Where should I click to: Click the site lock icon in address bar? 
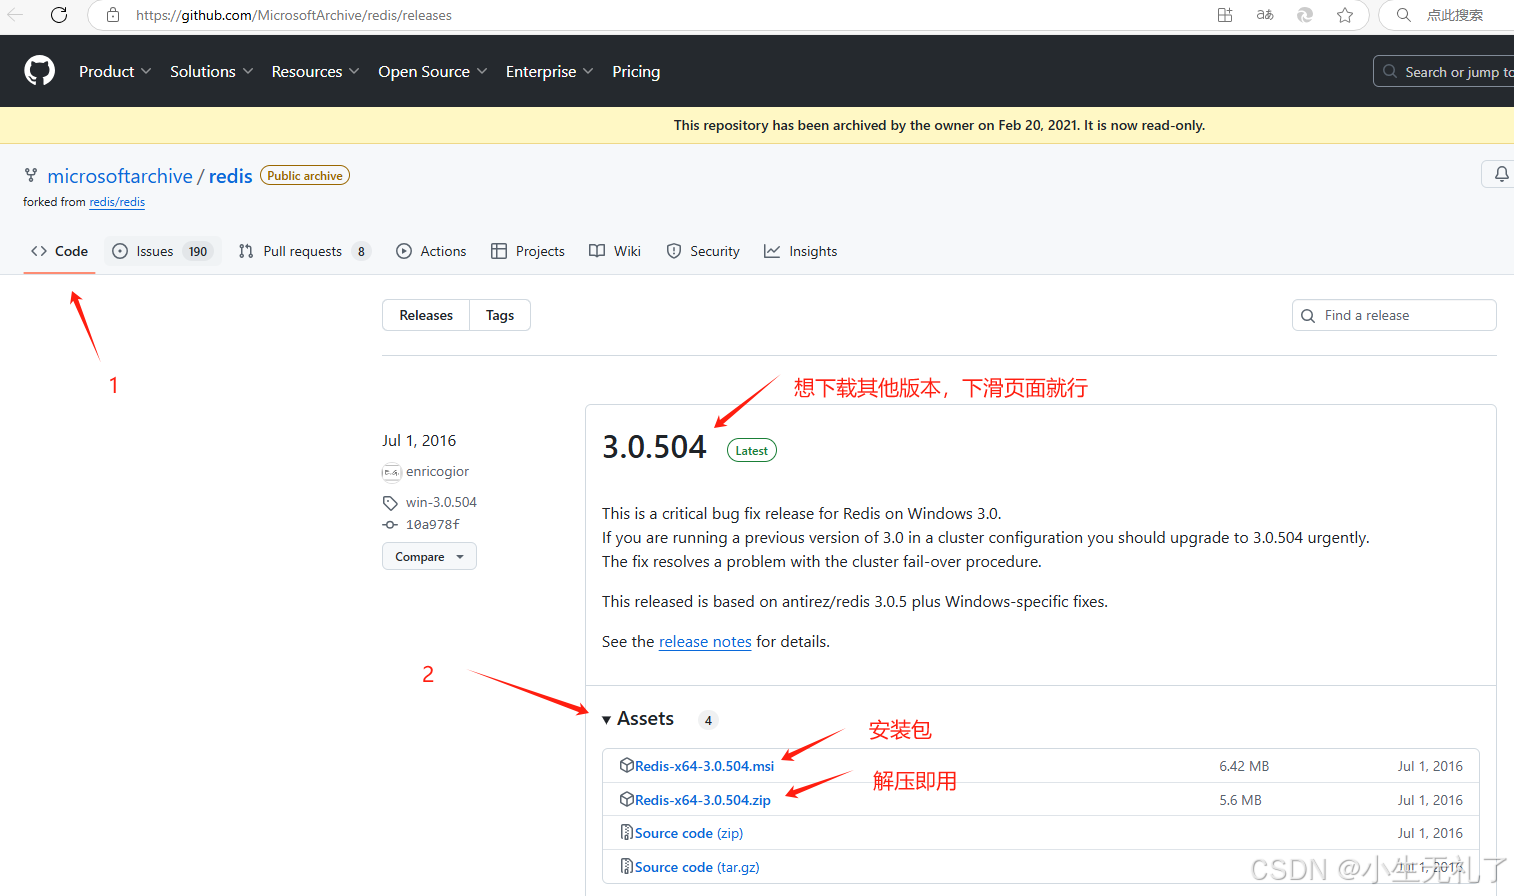113,15
